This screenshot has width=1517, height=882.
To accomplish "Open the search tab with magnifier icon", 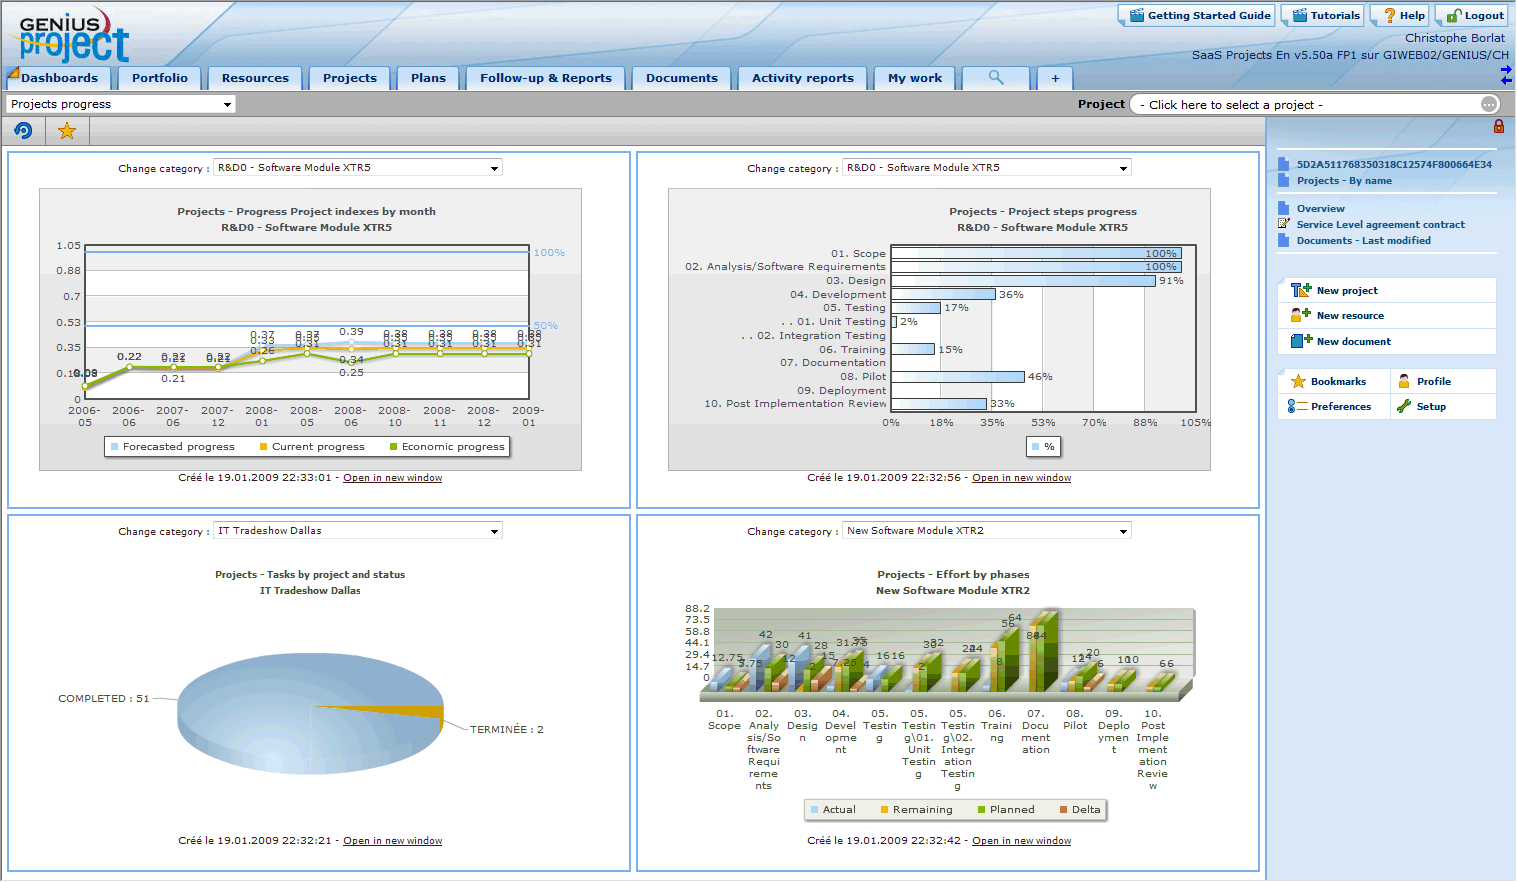I will pos(995,78).
